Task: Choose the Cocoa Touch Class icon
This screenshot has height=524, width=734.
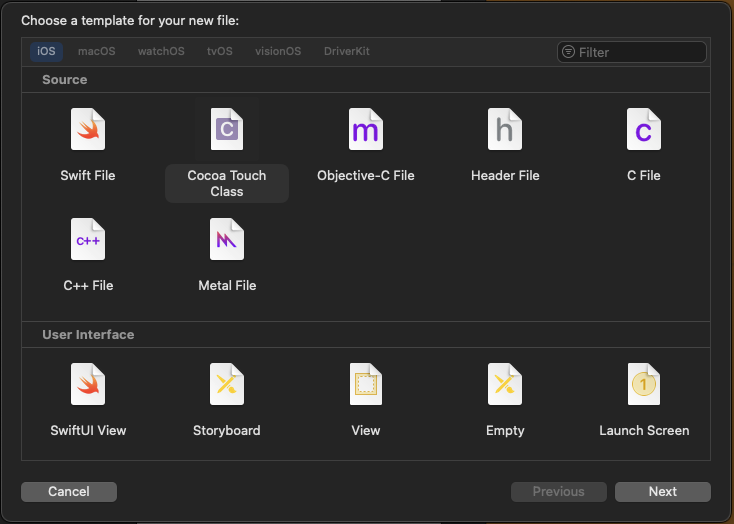Action: point(227,129)
